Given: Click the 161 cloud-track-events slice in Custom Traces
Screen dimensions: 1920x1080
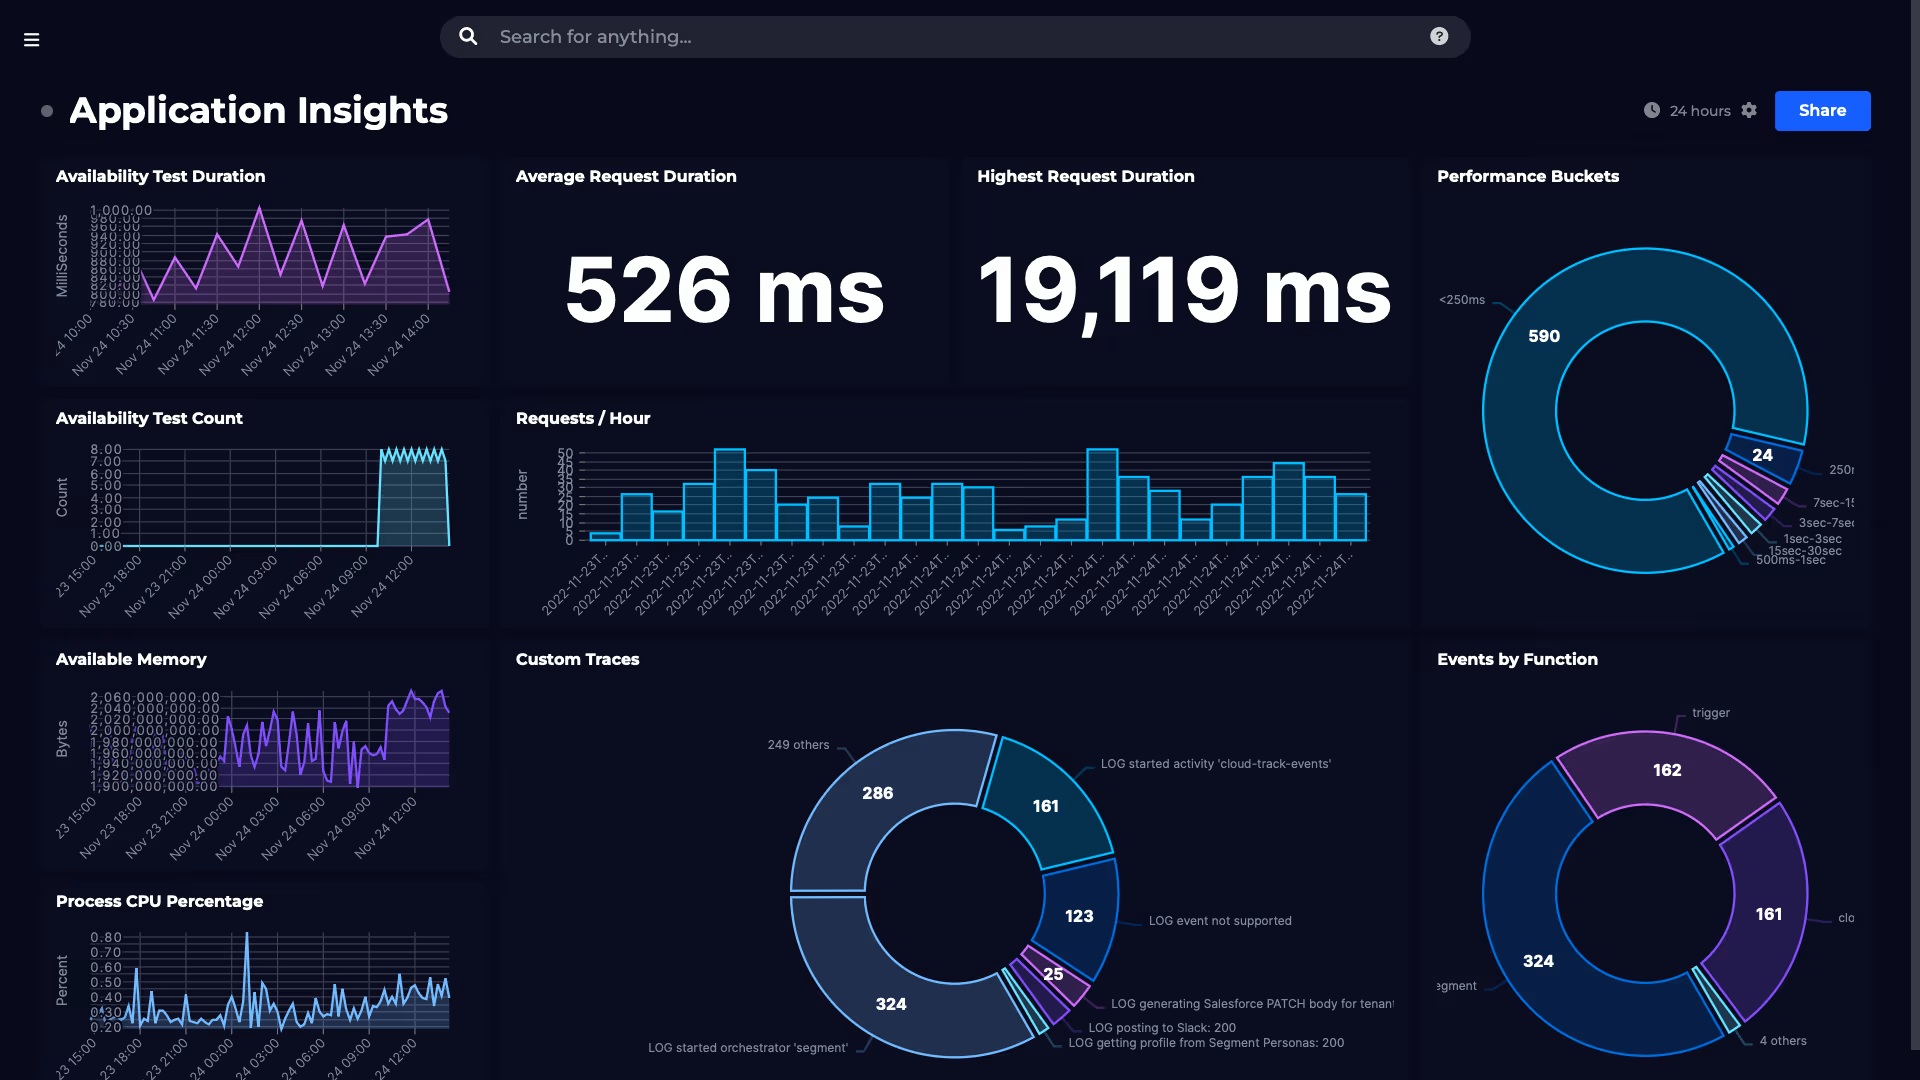Looking at the screenshot, I should coord(1045,806).
